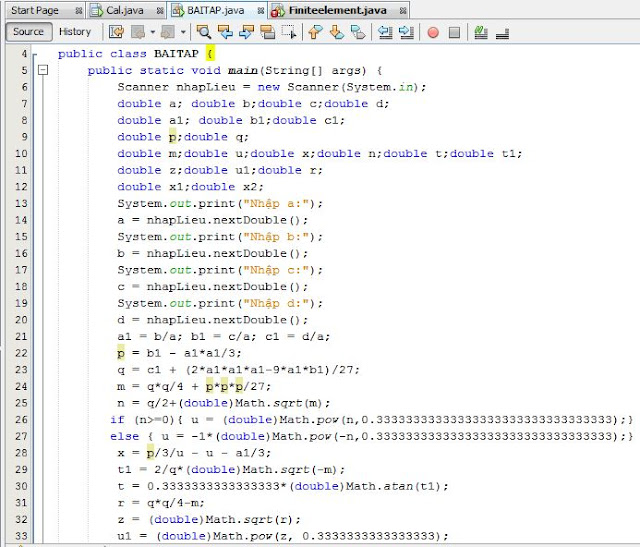Close the Finiteelement.java tab
The image size is (640, 547).
[403, 11]
